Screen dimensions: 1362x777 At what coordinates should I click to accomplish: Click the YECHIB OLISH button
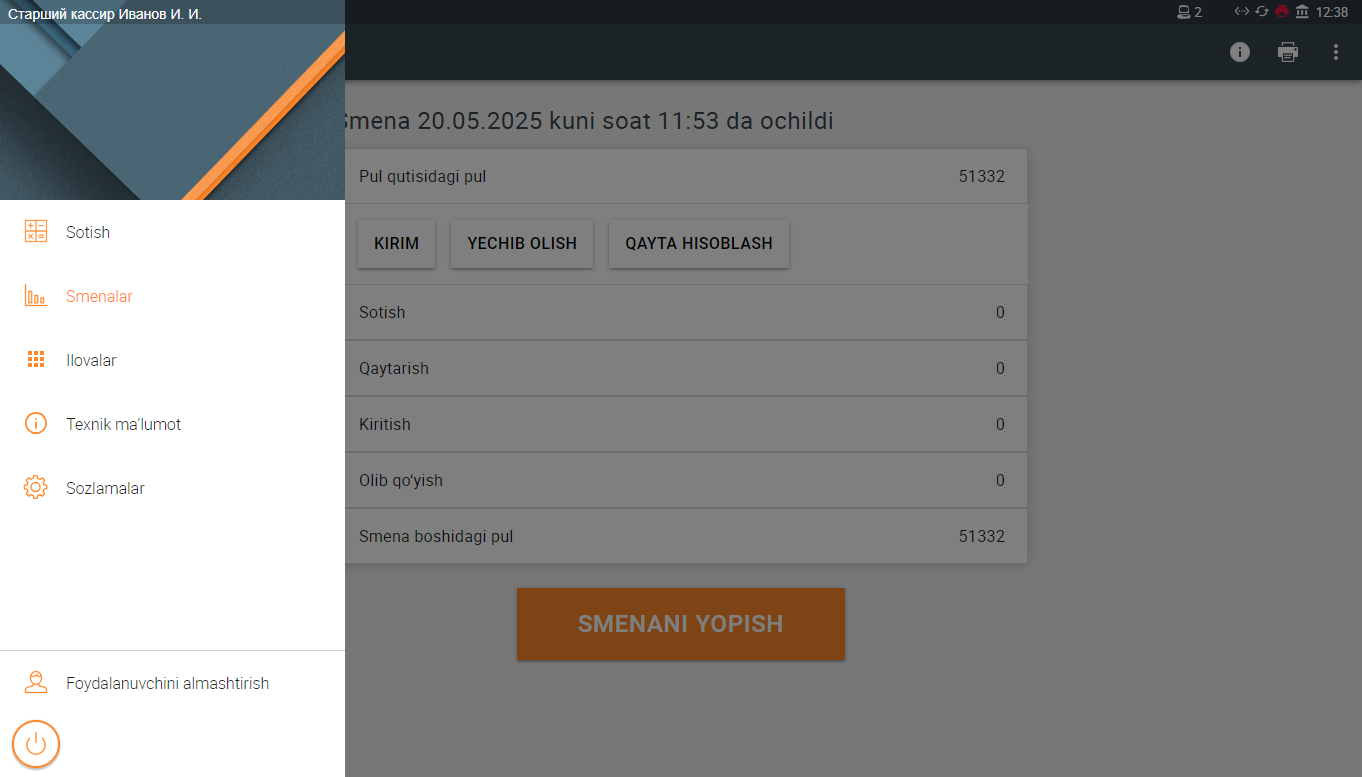[x=522, y=244]
